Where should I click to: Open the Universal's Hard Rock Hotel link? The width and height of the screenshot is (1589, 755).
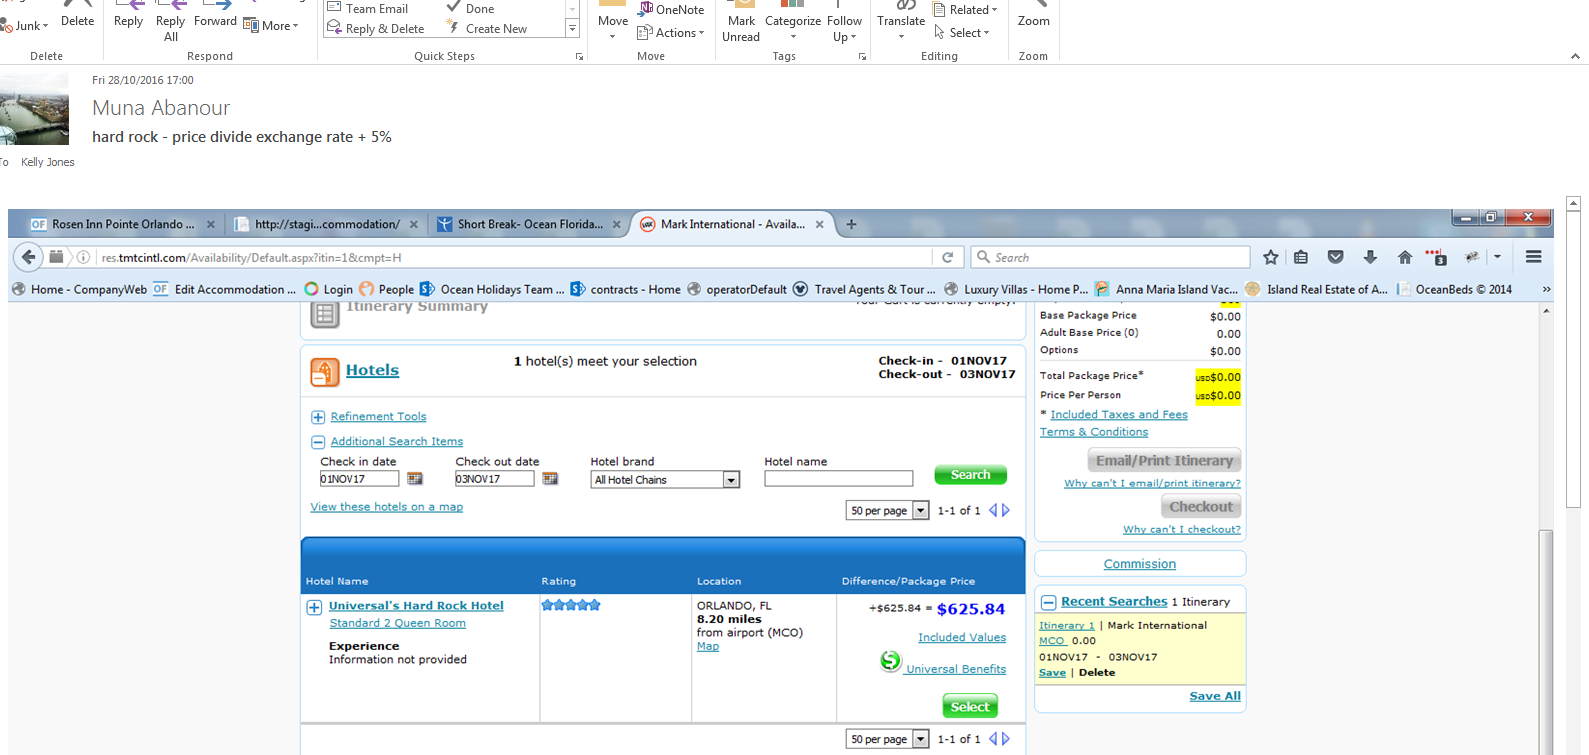coord(416,606)
